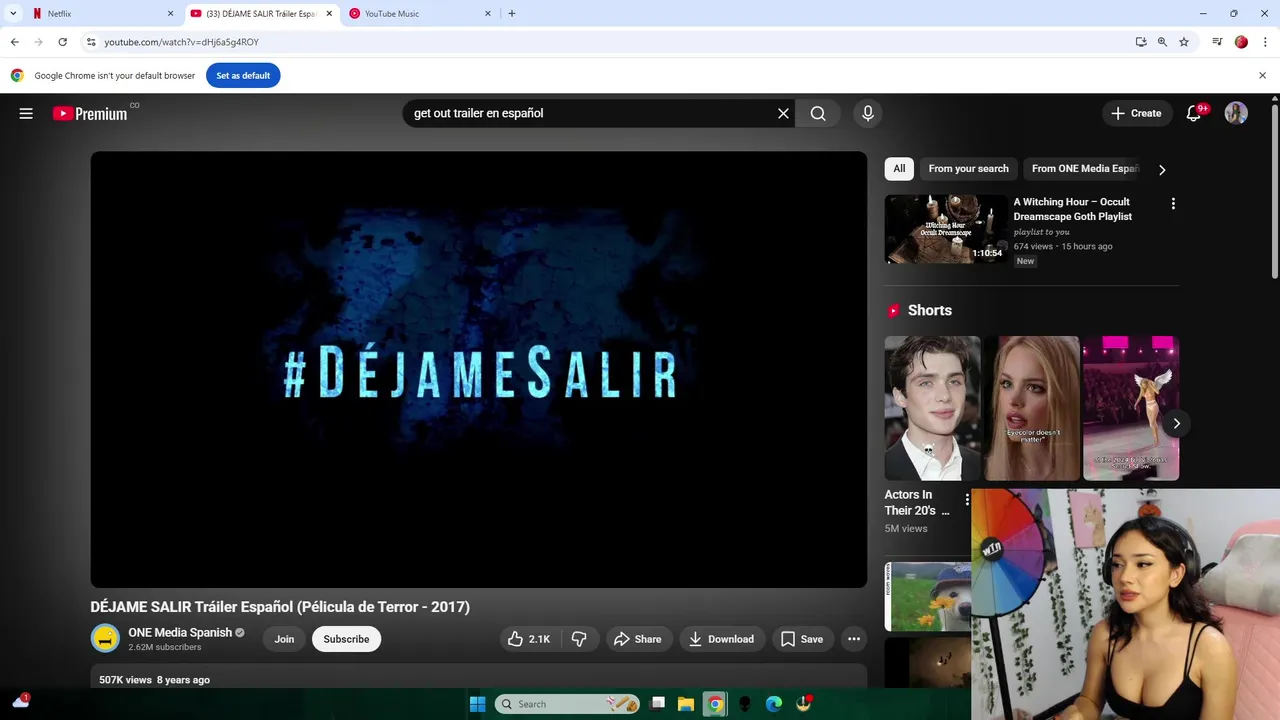This screenshot has height=720, width=1280.
Task: Dismiss the default browser infobar
Action: point(1262,76)
